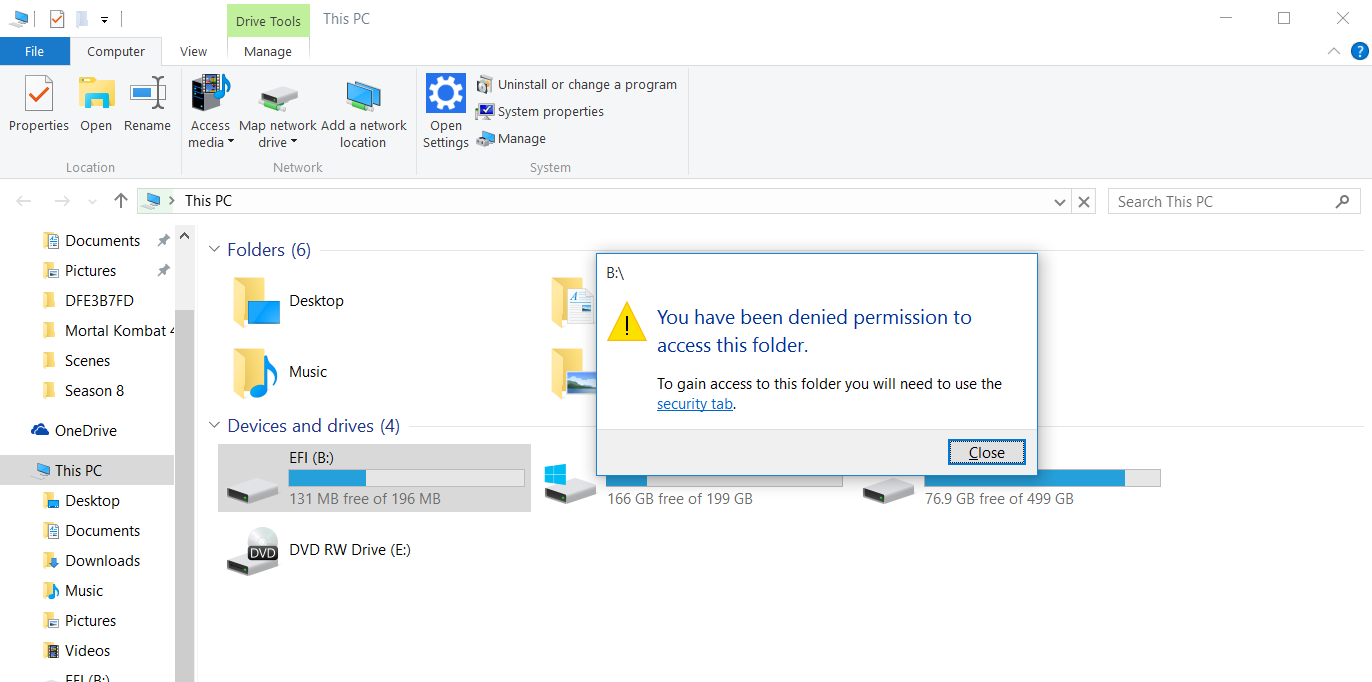
Task: Open Properties in the ribbon
Action: click(x=39, y=104)
